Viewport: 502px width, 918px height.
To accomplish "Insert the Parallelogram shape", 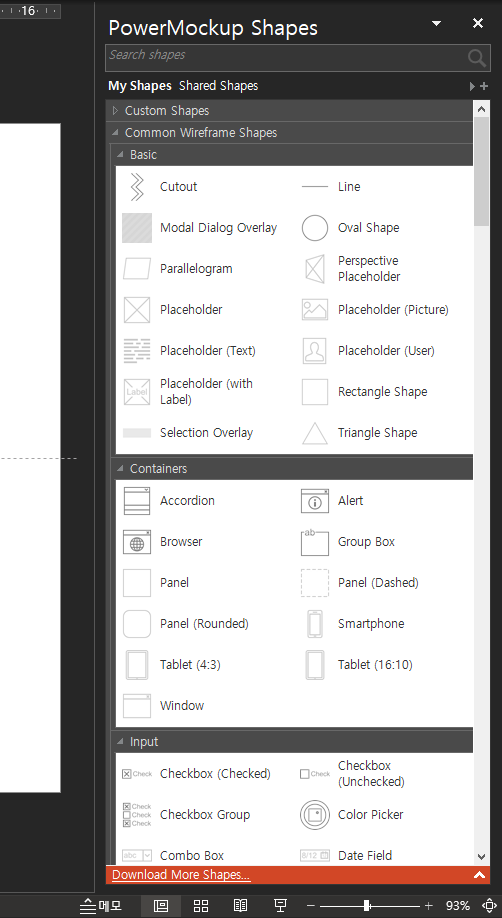I will tap(136, 269).
